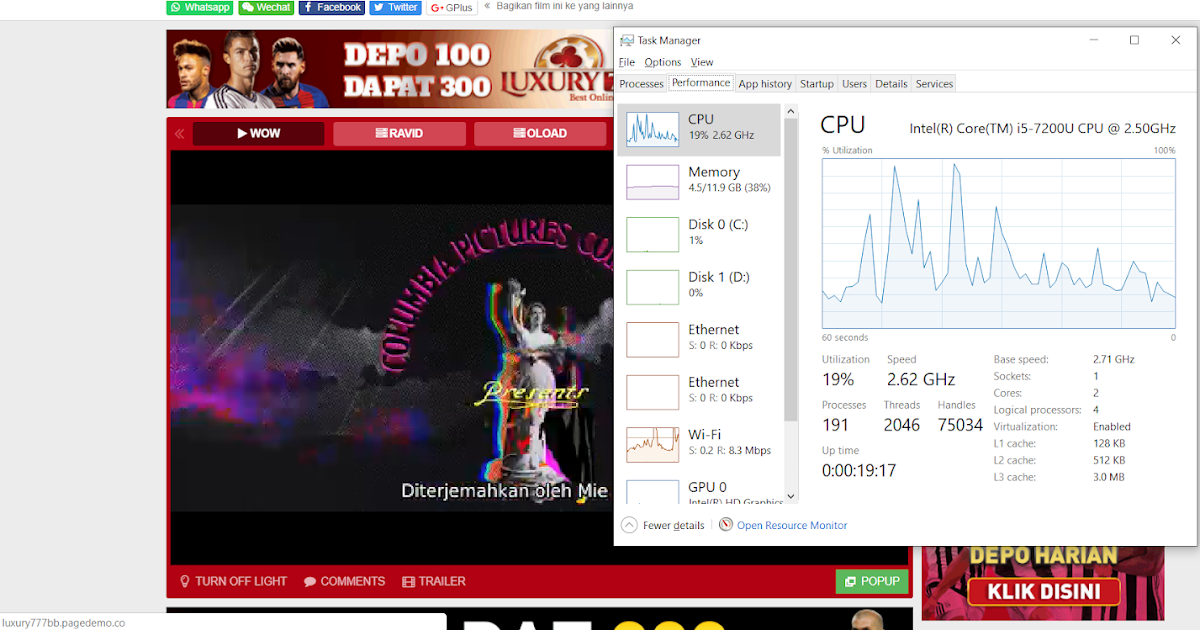Click the Virtualization Enabled value
Viewport: 1200px width, 630px height.
tap(1112, 427)
